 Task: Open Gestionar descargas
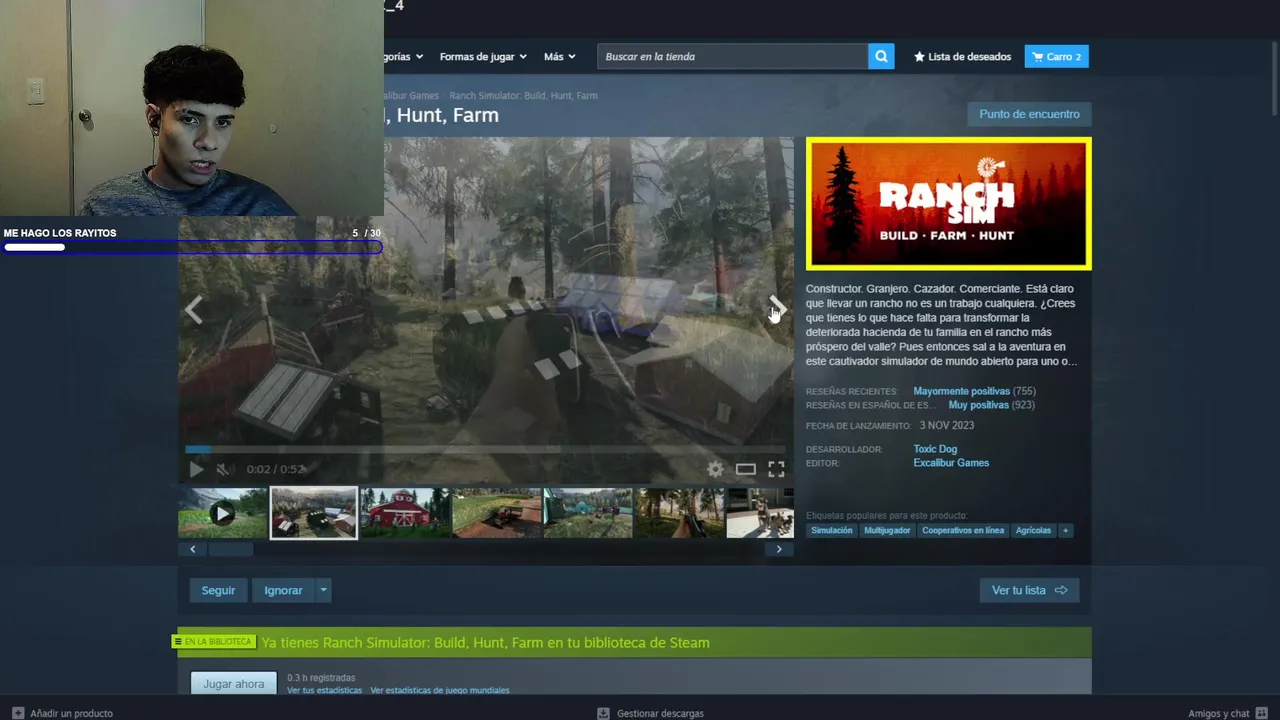pos(650,713)
